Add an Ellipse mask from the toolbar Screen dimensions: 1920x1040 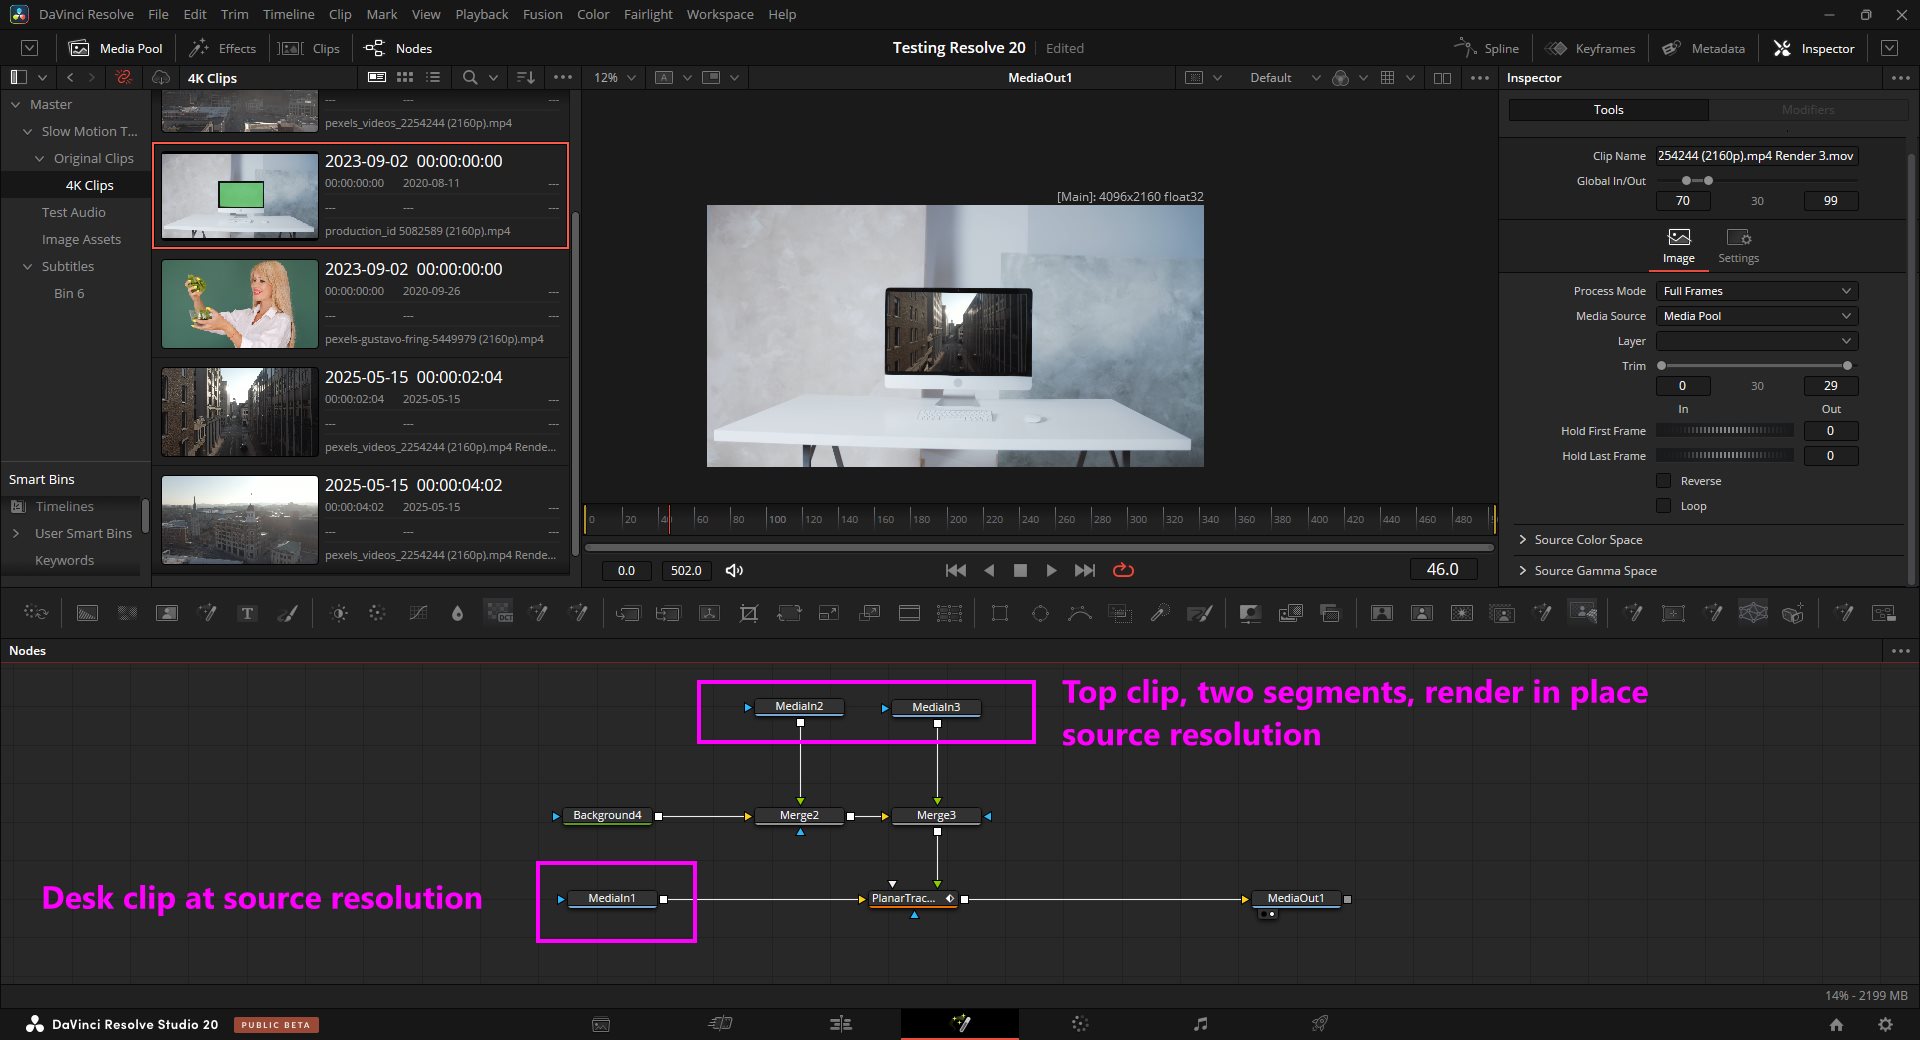pyautogui.click(x=1040, y=613)
